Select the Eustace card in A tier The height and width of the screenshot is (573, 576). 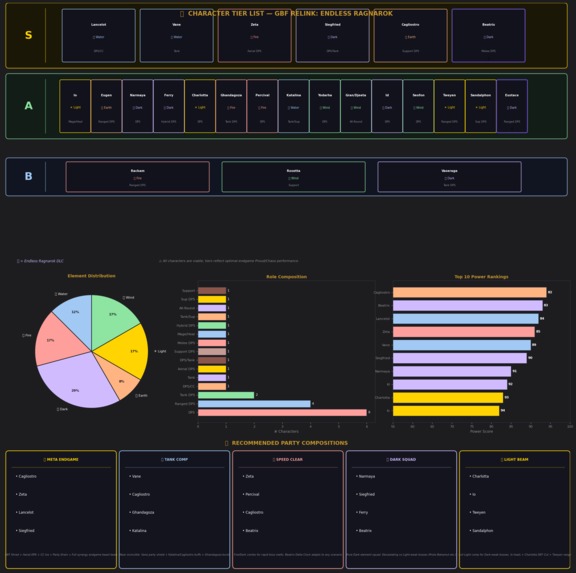click(x=512, y=106)
